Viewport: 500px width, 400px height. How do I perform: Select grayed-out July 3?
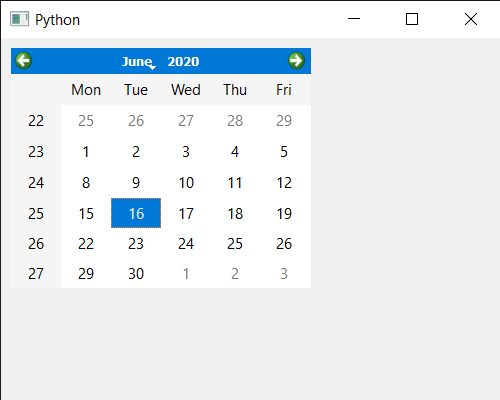click(x=284, y=274)
